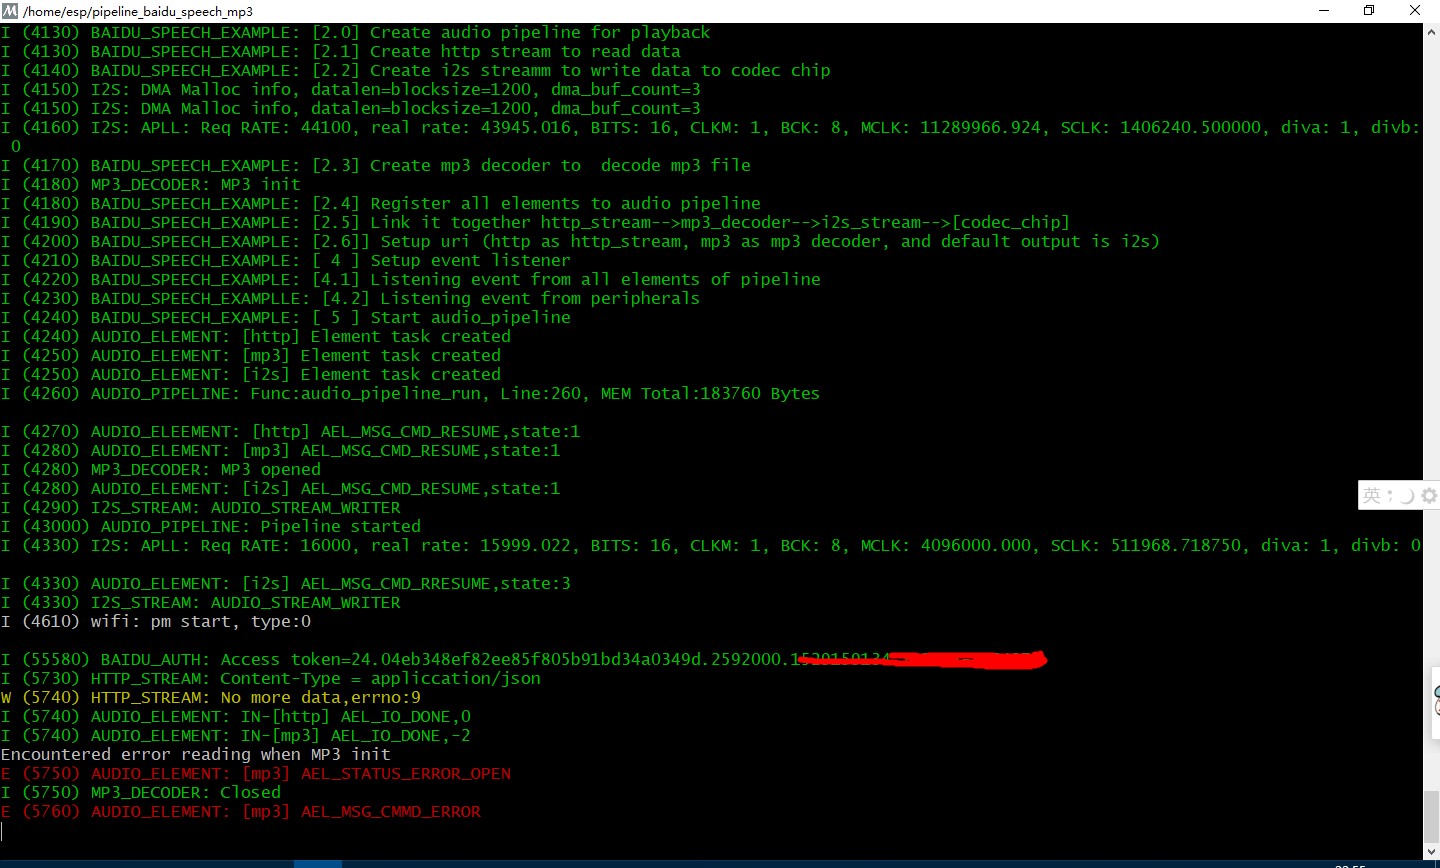
Task: Toggle punctuation mode in IME floating bar
Action: pyautogui.click(x=1389, y=496)
